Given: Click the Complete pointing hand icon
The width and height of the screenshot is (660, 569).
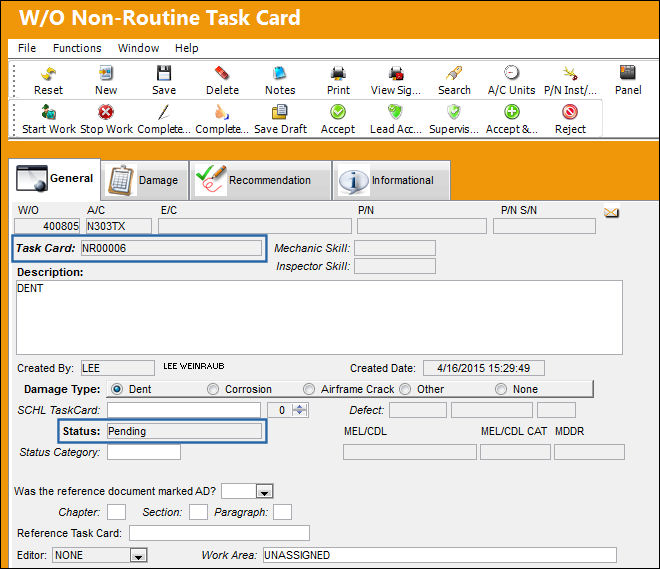Looking at the screenshot, I should tap(222, 112).
